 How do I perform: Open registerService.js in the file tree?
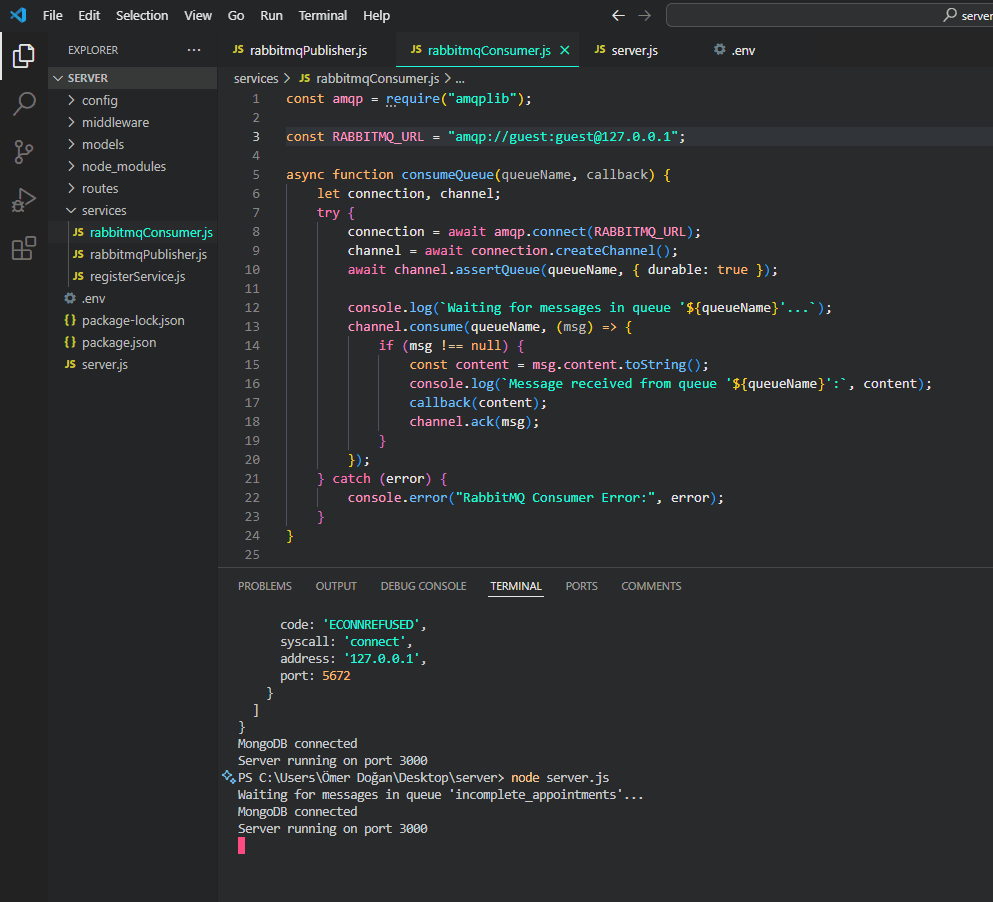click(137, 276)
